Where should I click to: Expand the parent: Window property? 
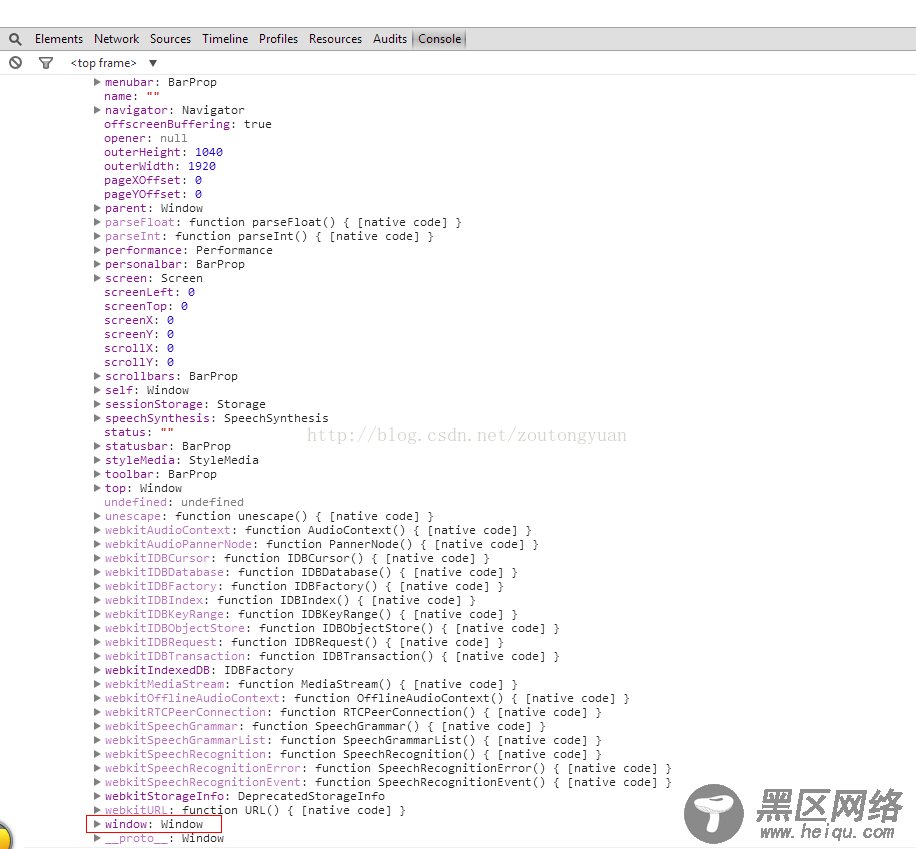pyautogui.click(x=97, y=208)
